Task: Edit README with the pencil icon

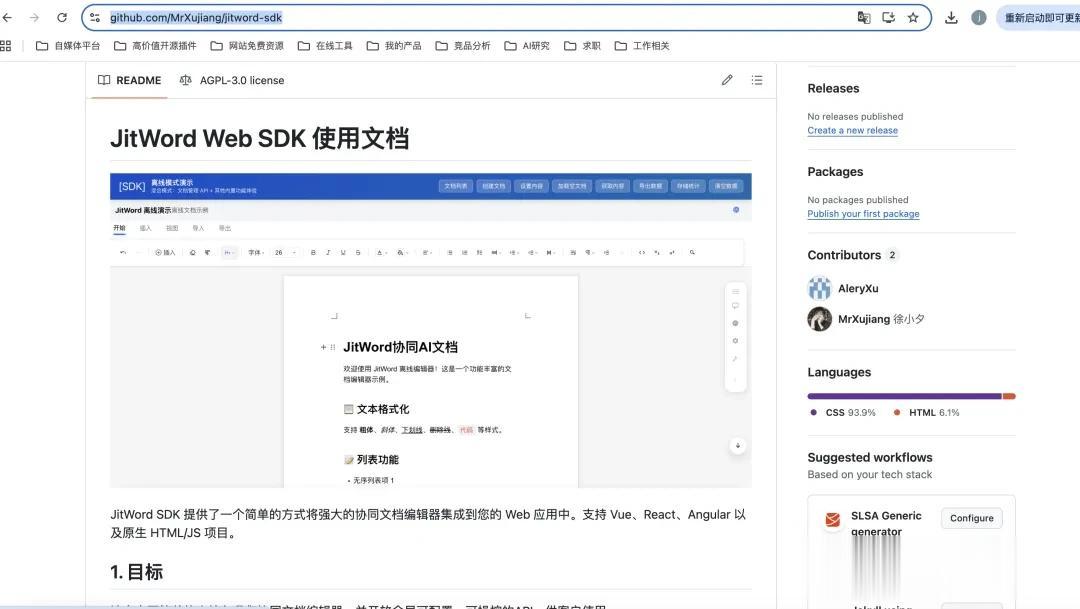Action: pos(727,80)
